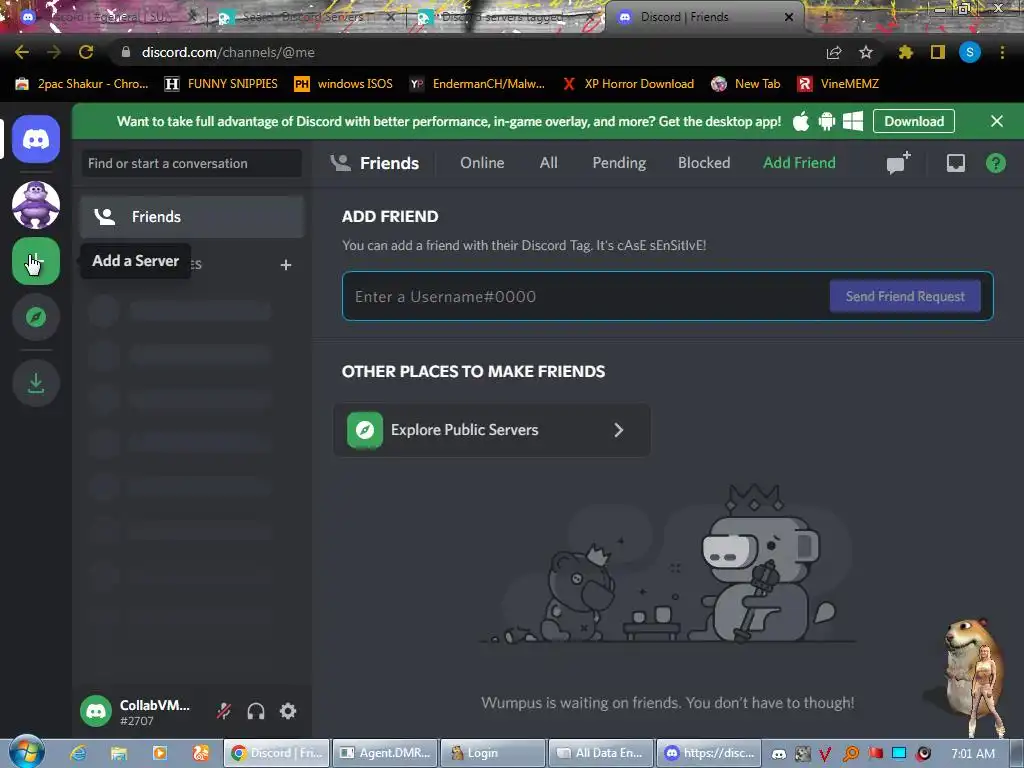Switch to the Pending tab
The height and width of the screenshot is (768, 1024).
tap(619, 163)
